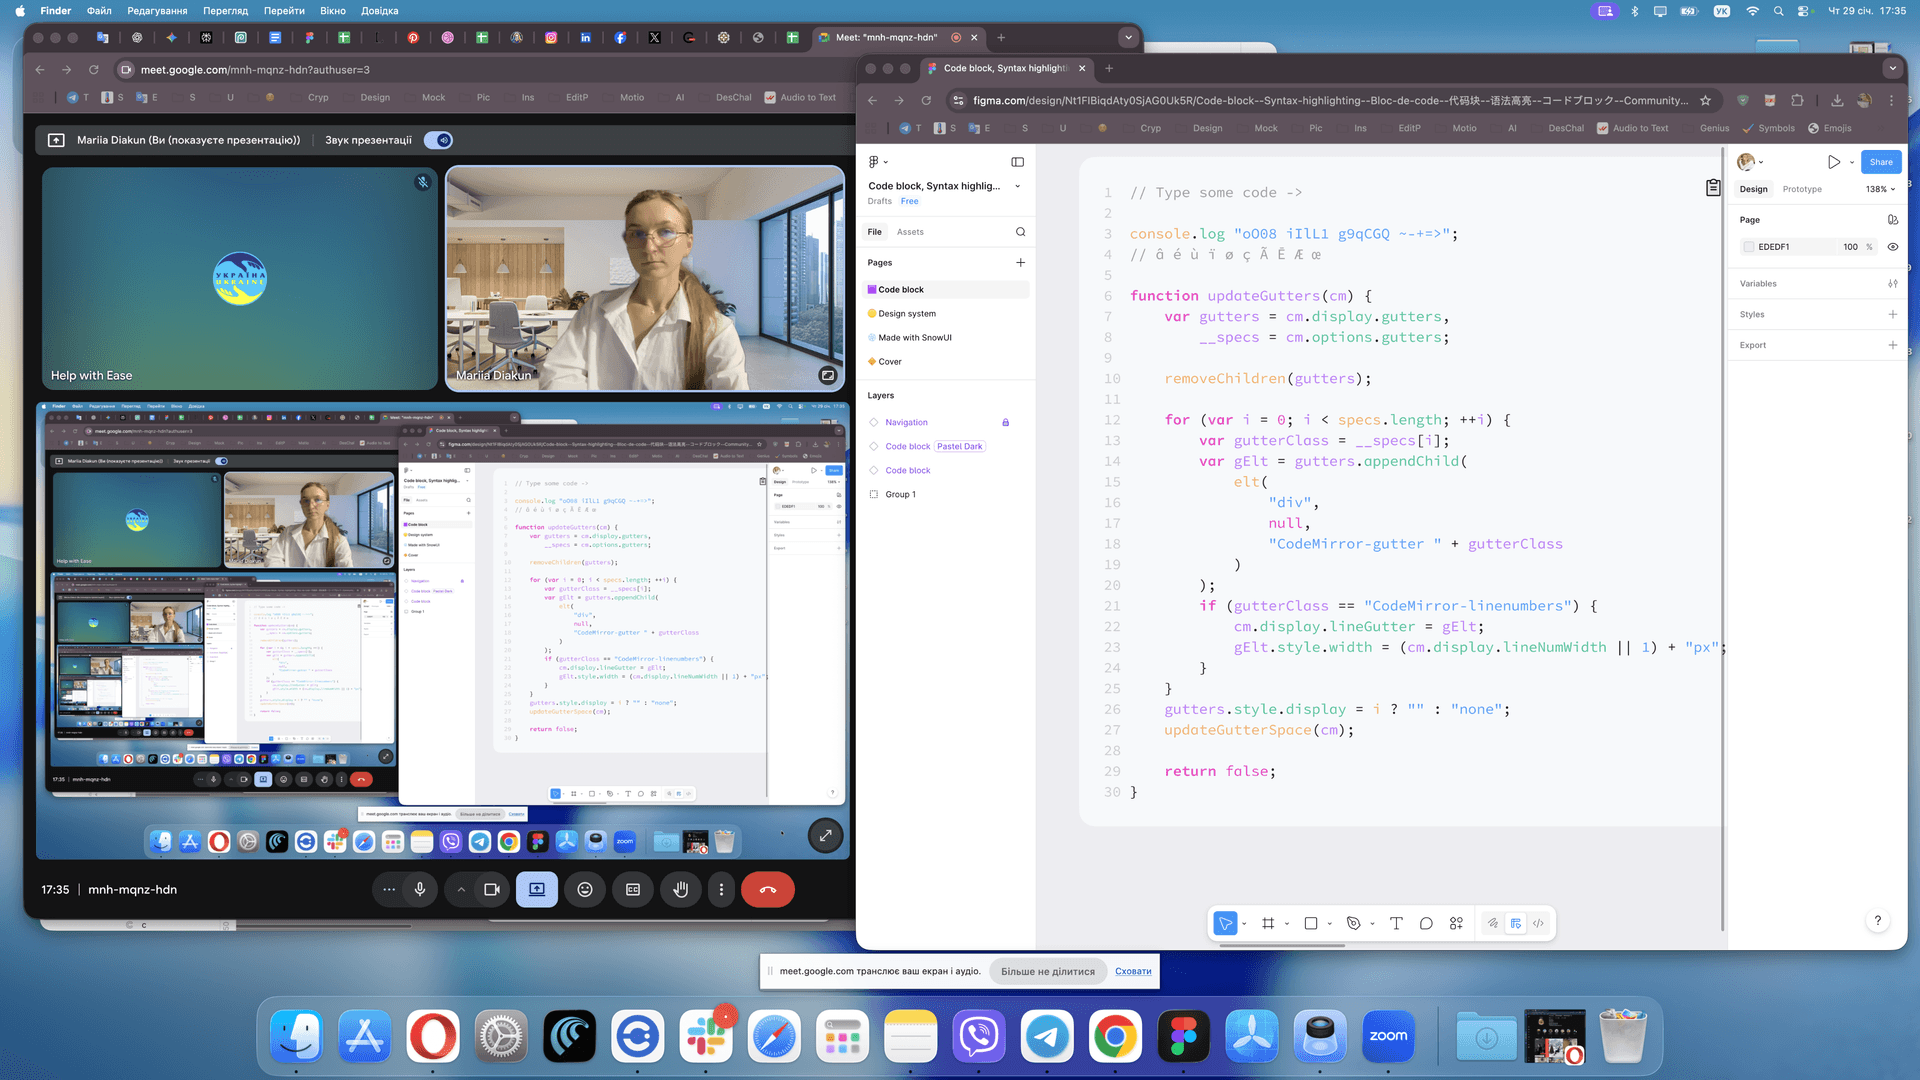The height and width of the screenshot is (1080, 1920).
Task: Select the Text tool in Figma toolbar
Action: (x=1396, y=923)
